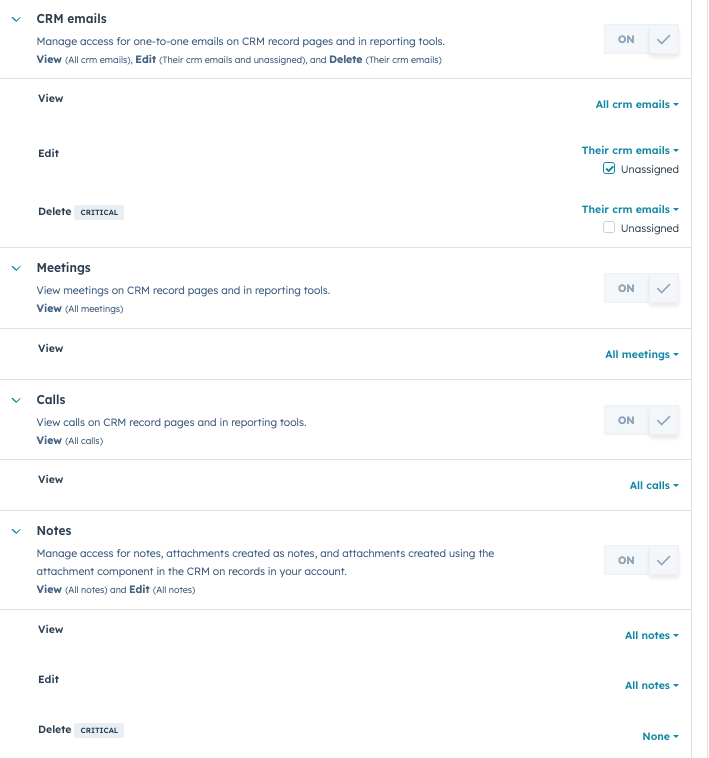Collapse the Meetings section chevron

pyautogui.click(x=16, y=268)
